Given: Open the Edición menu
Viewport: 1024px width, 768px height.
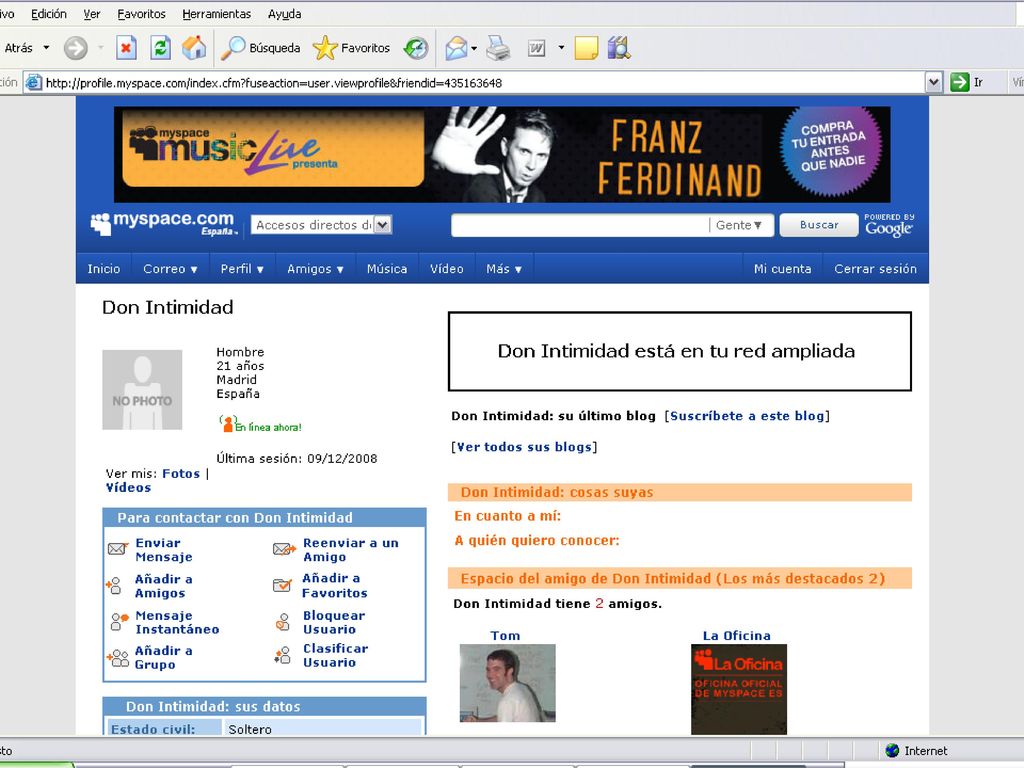Looking at the screenshot, I should pyautogui.click(x=49, y=14).
